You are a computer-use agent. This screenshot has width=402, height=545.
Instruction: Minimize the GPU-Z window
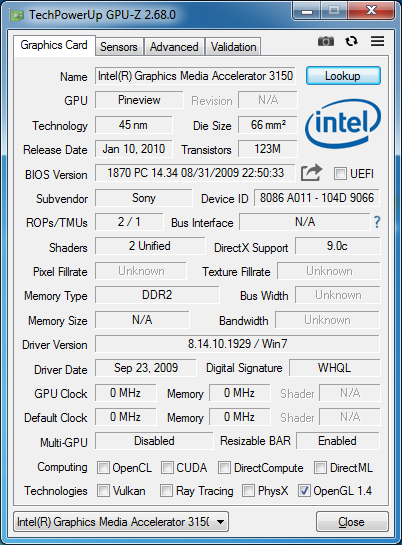tap(306, 11)
